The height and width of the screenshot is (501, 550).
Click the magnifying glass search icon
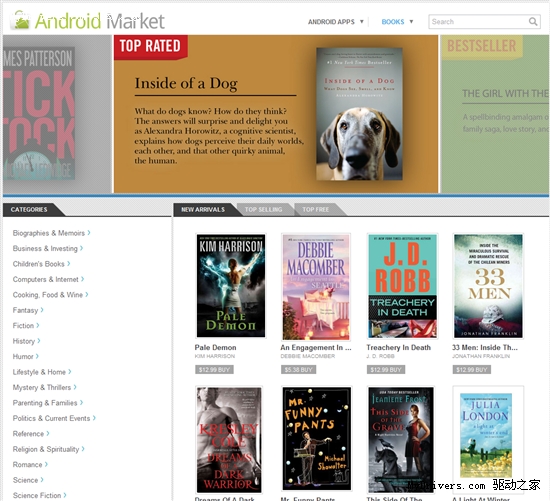[x=533, y=22]
